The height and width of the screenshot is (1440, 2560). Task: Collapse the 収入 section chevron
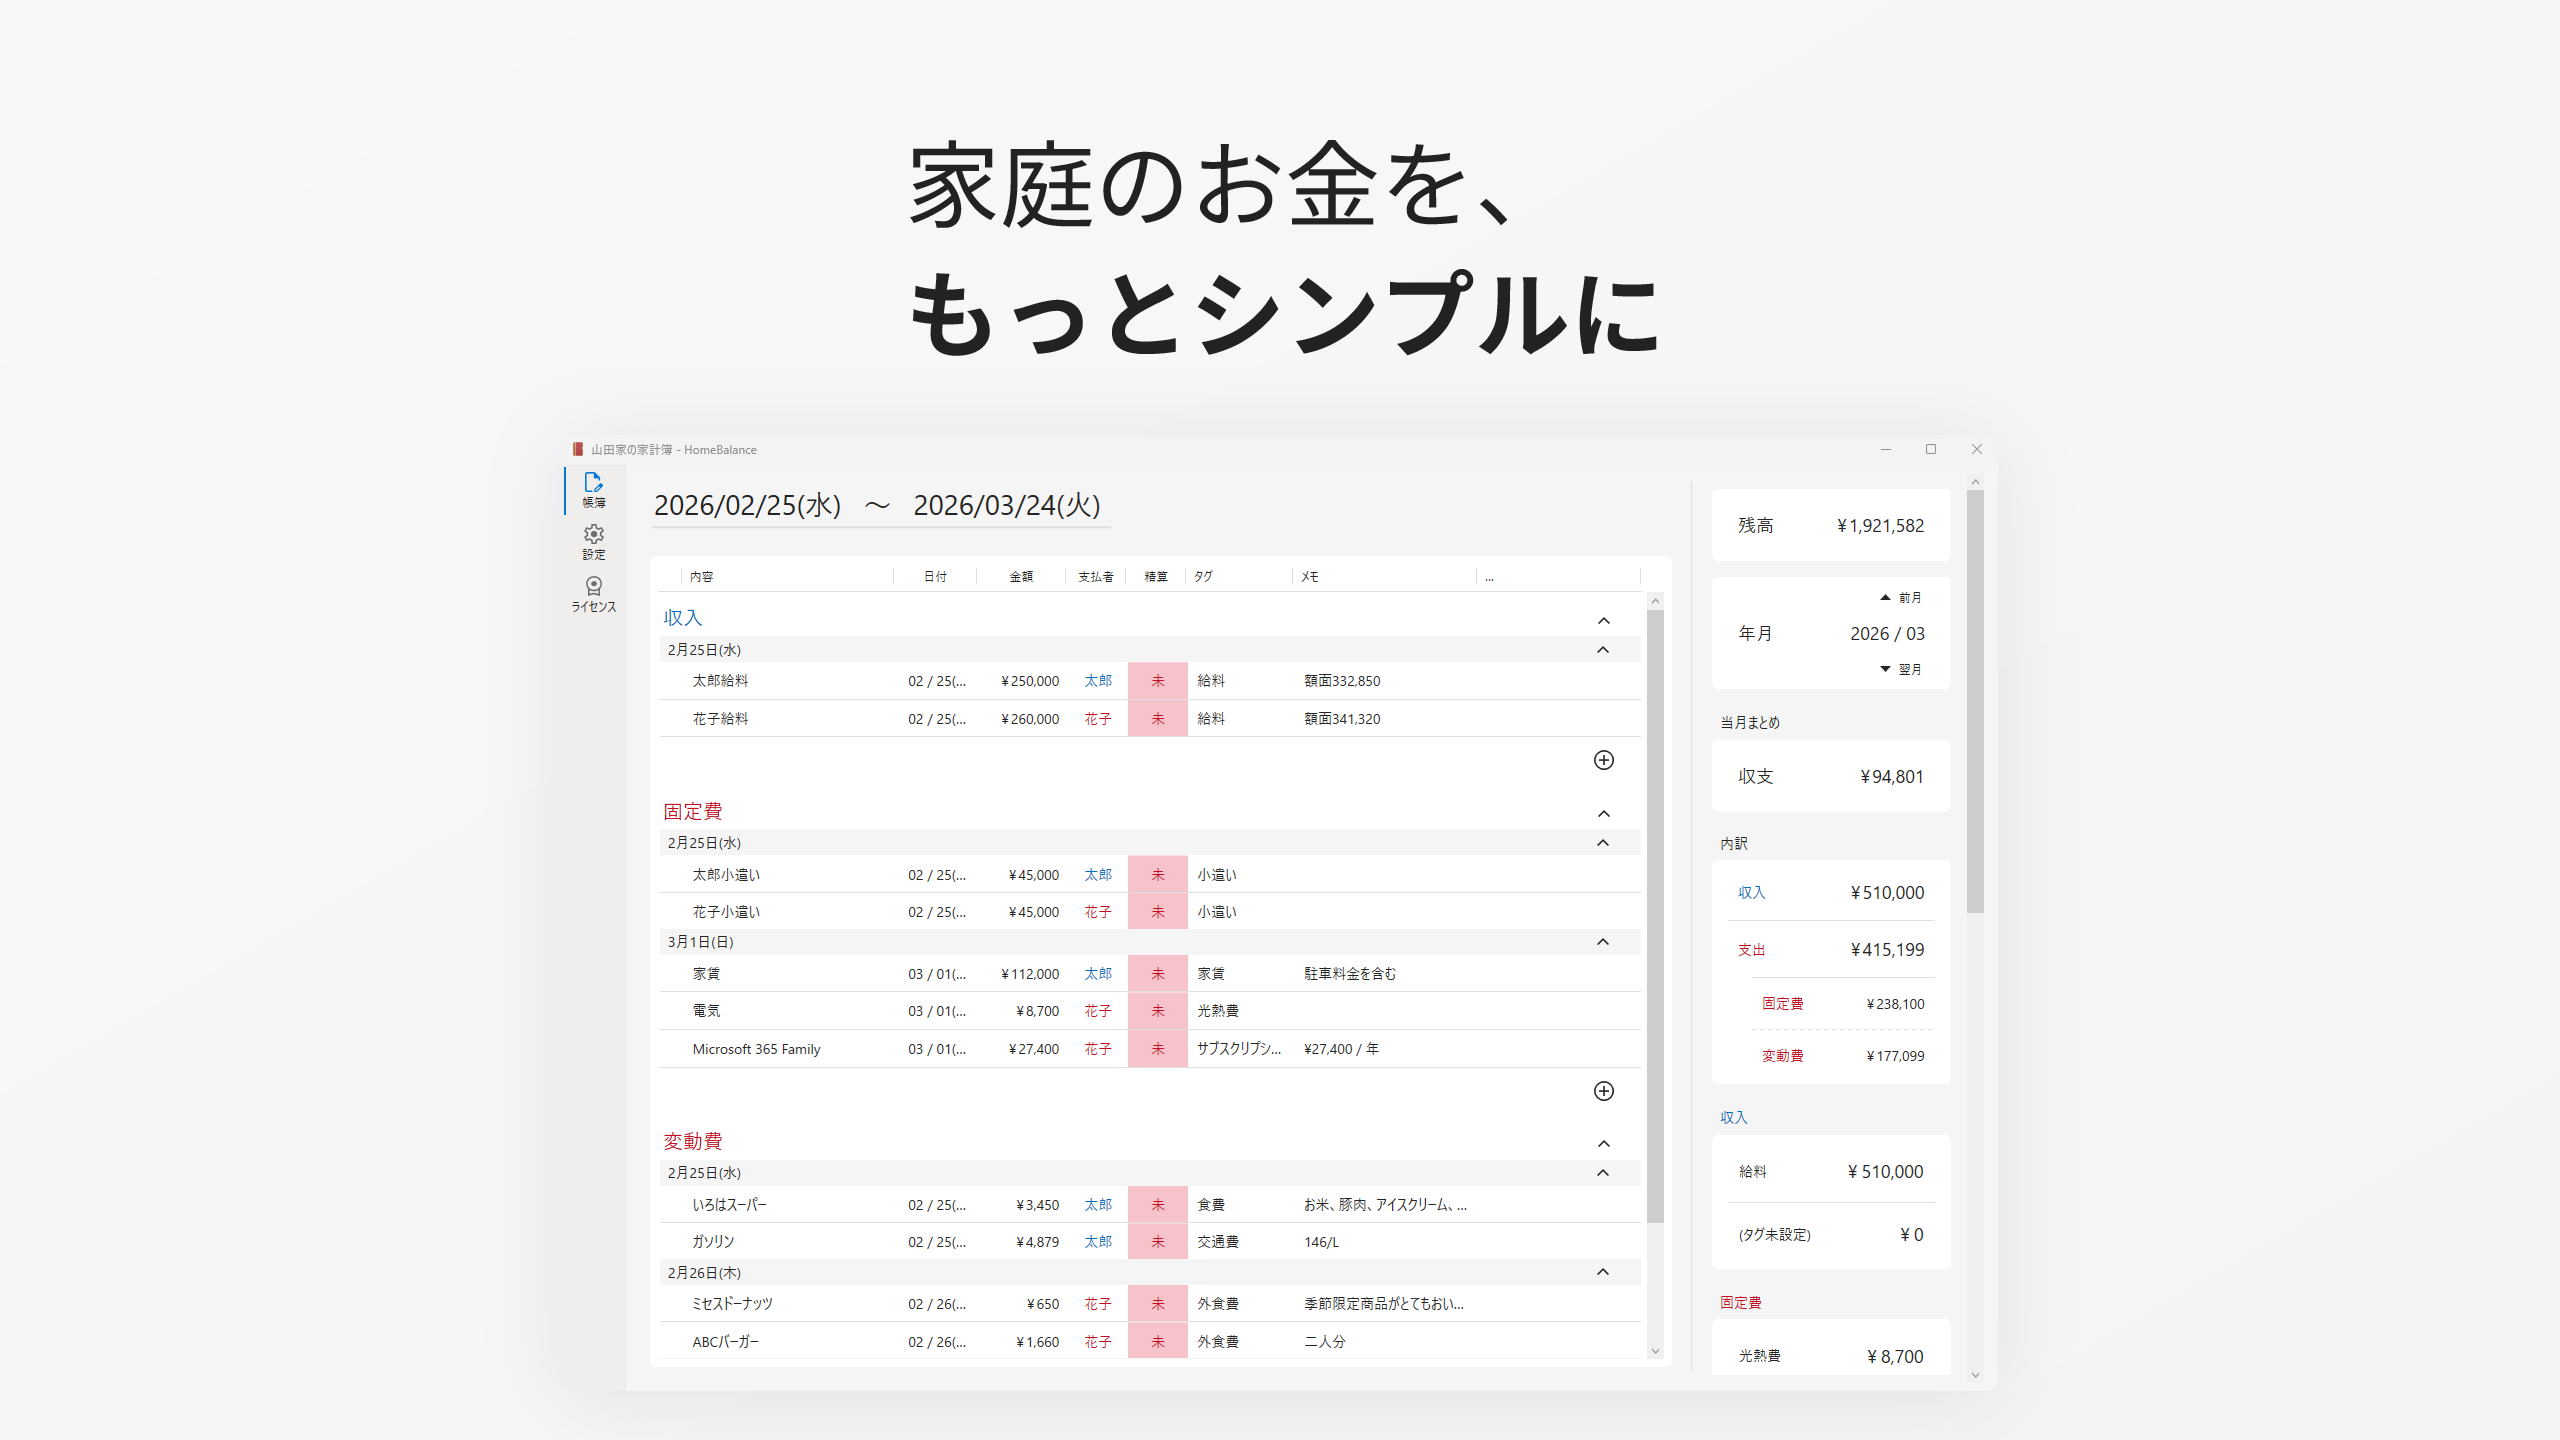click(1603, 621)
